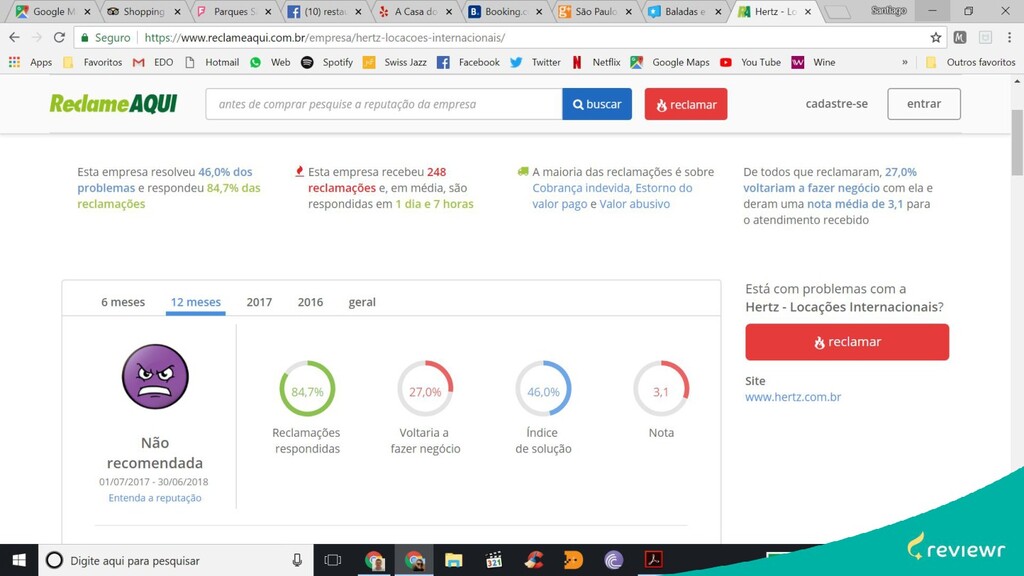Click the large red reclamar button in sidebar
The width and height of the screenshot is (1024, 576).
(x=847, y=342)
